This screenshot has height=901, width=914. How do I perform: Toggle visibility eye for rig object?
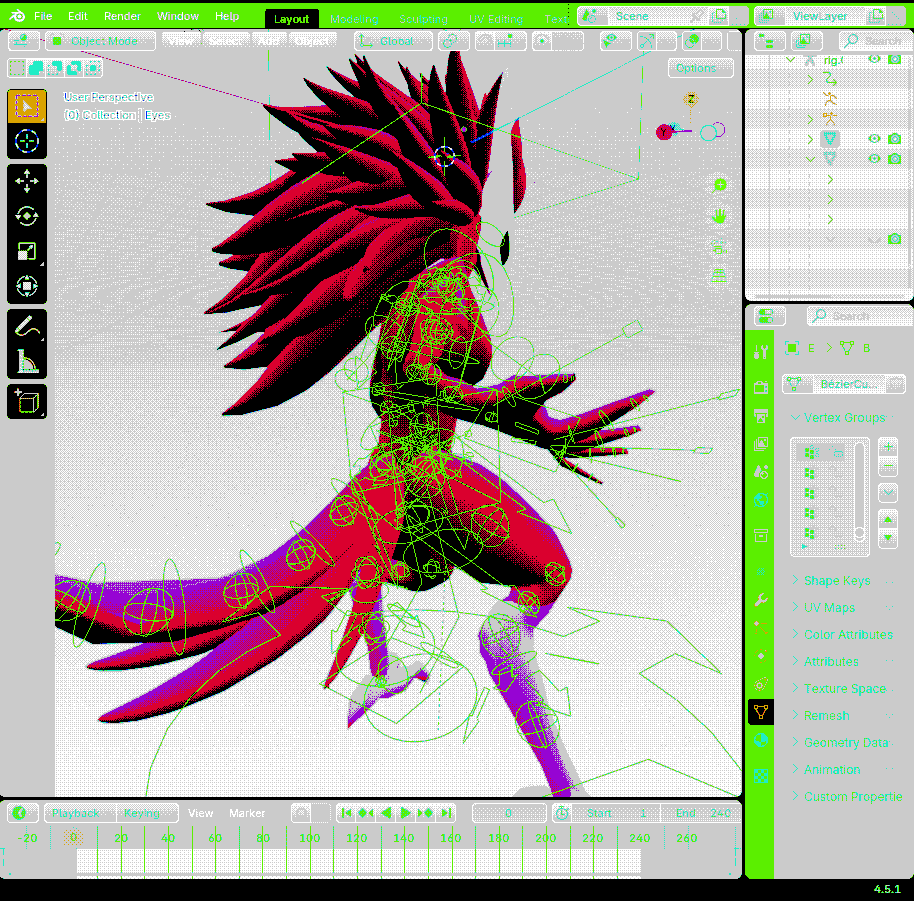874,59
